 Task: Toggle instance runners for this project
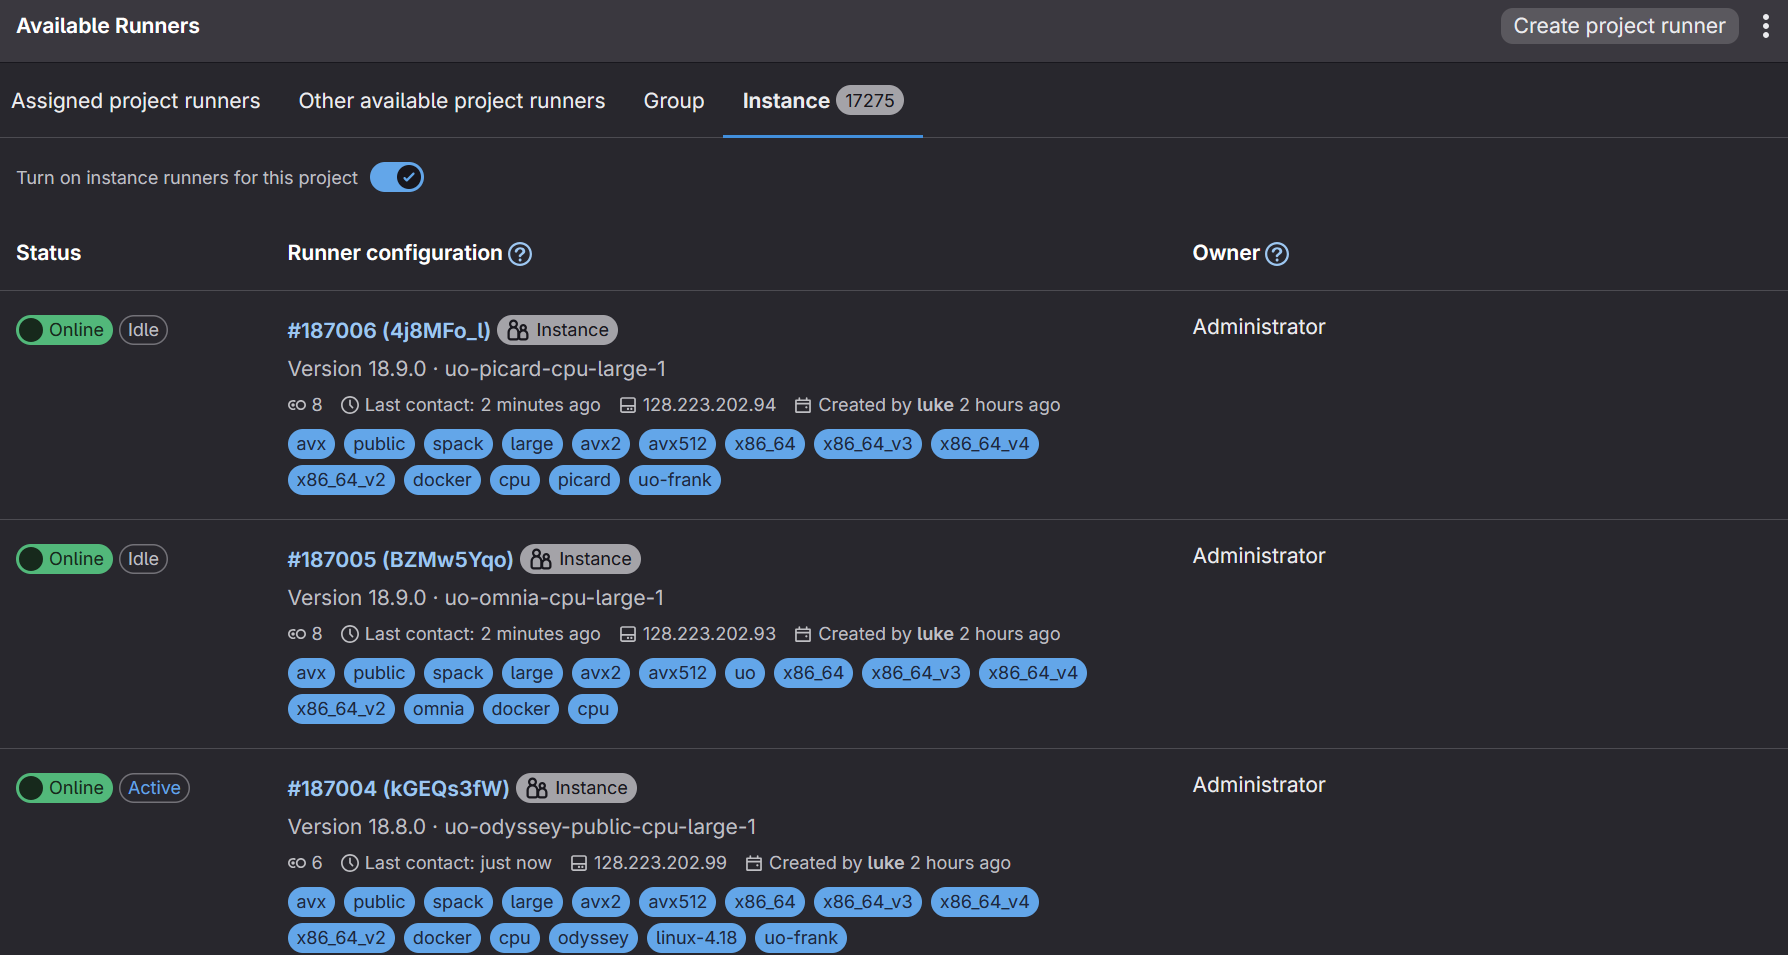pos(397,177)
